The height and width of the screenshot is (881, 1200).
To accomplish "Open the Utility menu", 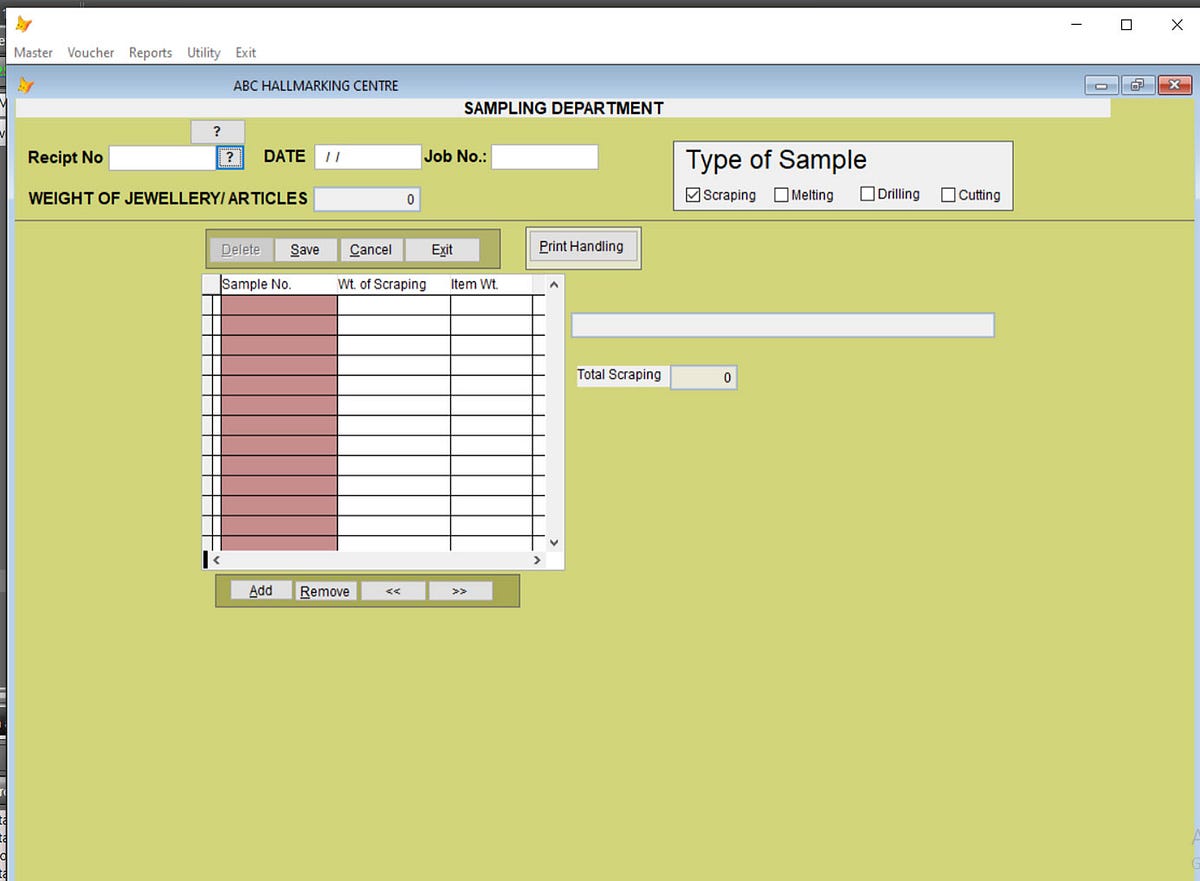I will [204, 52].
